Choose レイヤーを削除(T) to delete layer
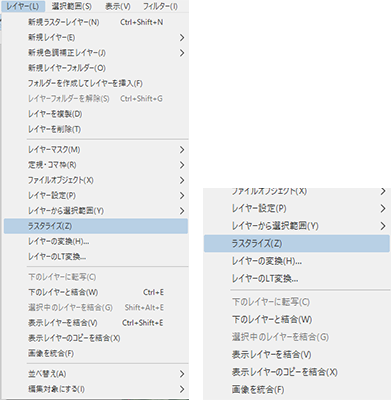Image resolution: width=391 pixels, height=400 pixels. [96, 129]
